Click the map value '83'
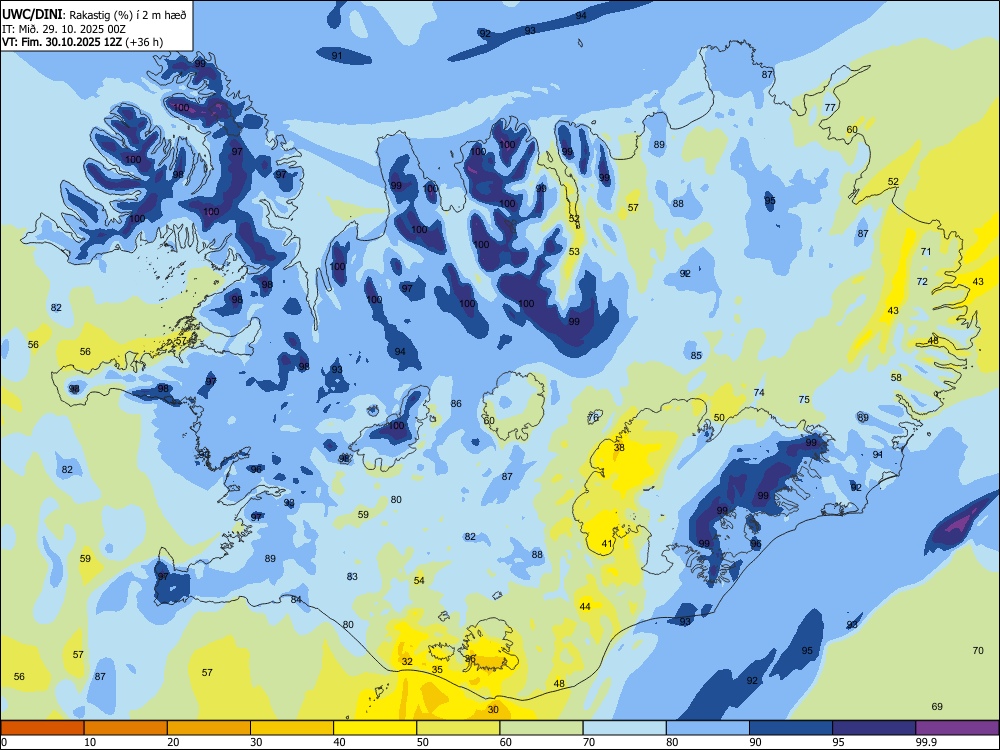1000x750 pixels. 352,577
